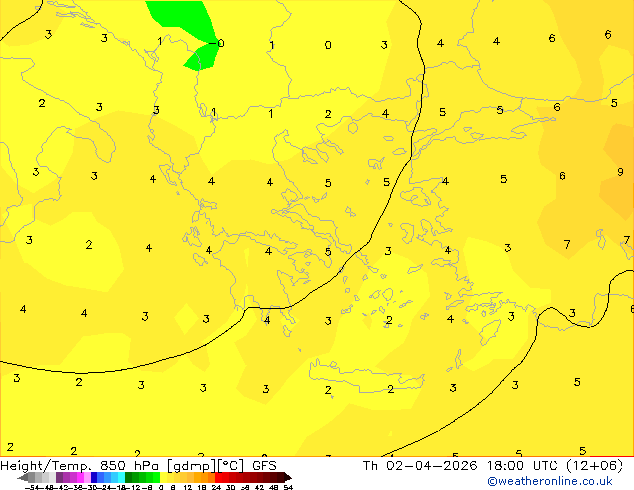Select the cyan legend swatch near -18

121,477
